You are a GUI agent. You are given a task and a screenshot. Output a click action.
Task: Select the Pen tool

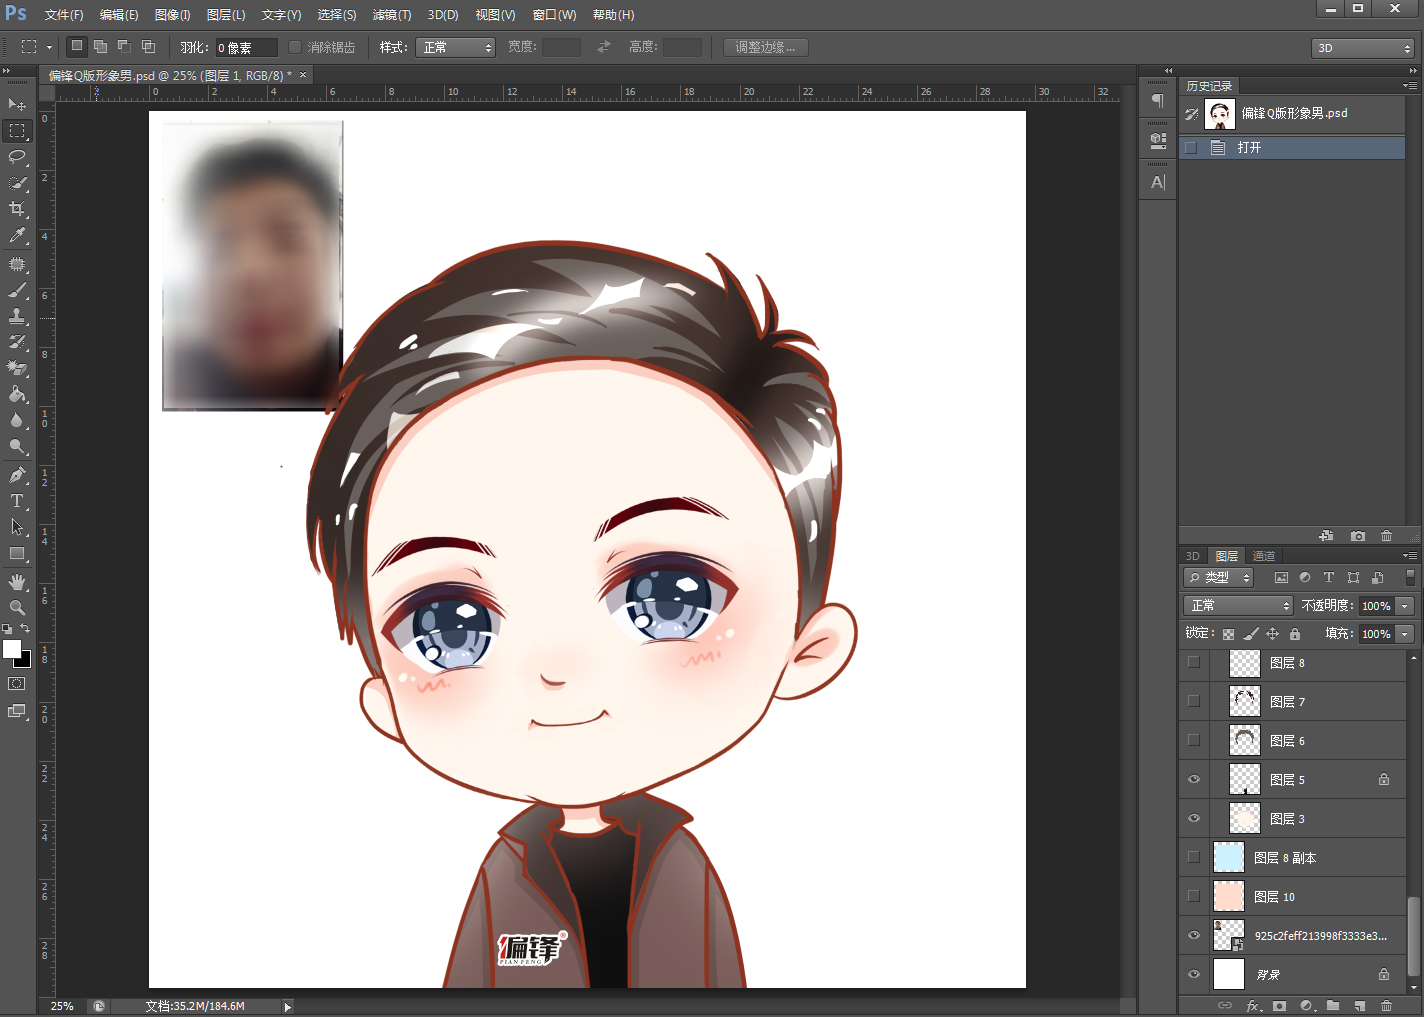pos(17,476)
